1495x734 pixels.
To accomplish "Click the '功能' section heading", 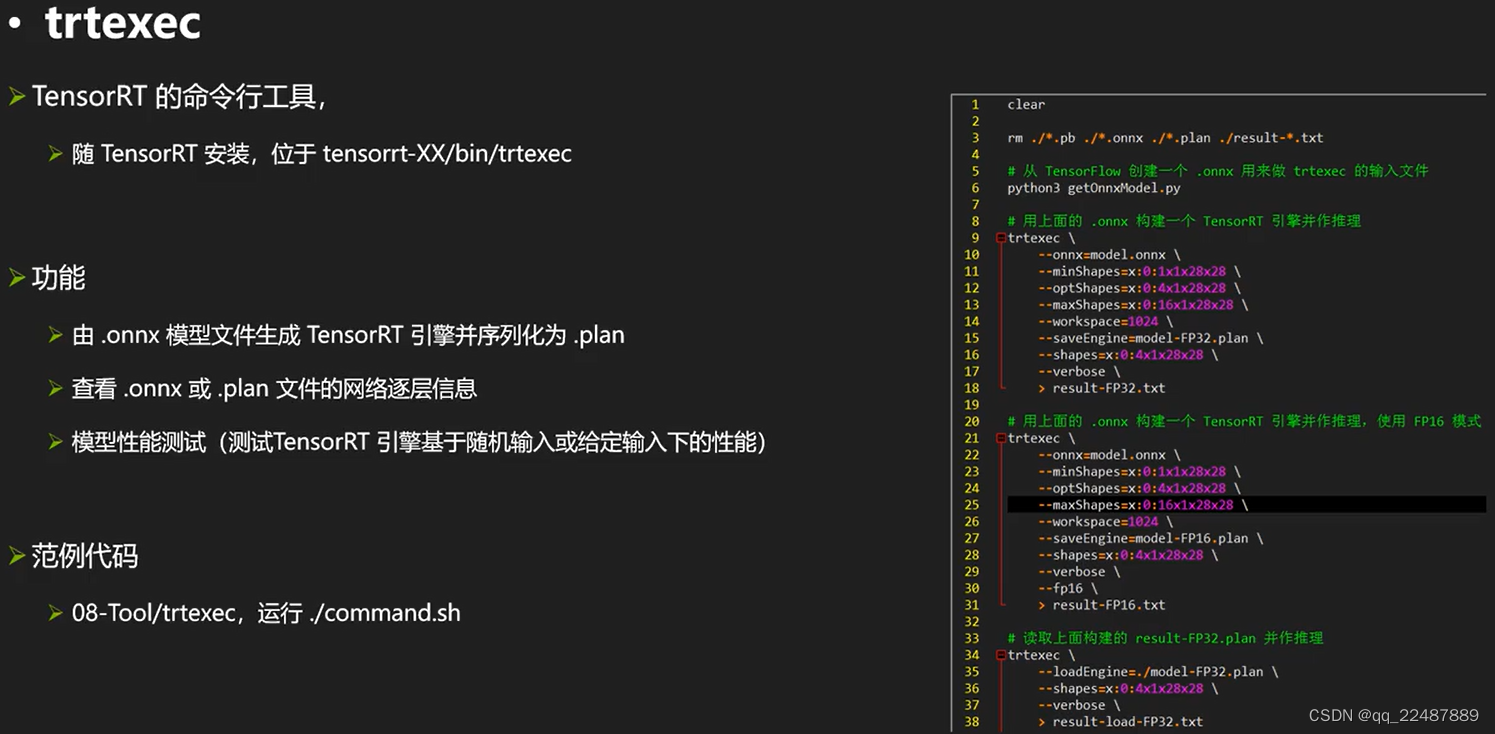I will (x=58, y=277).
